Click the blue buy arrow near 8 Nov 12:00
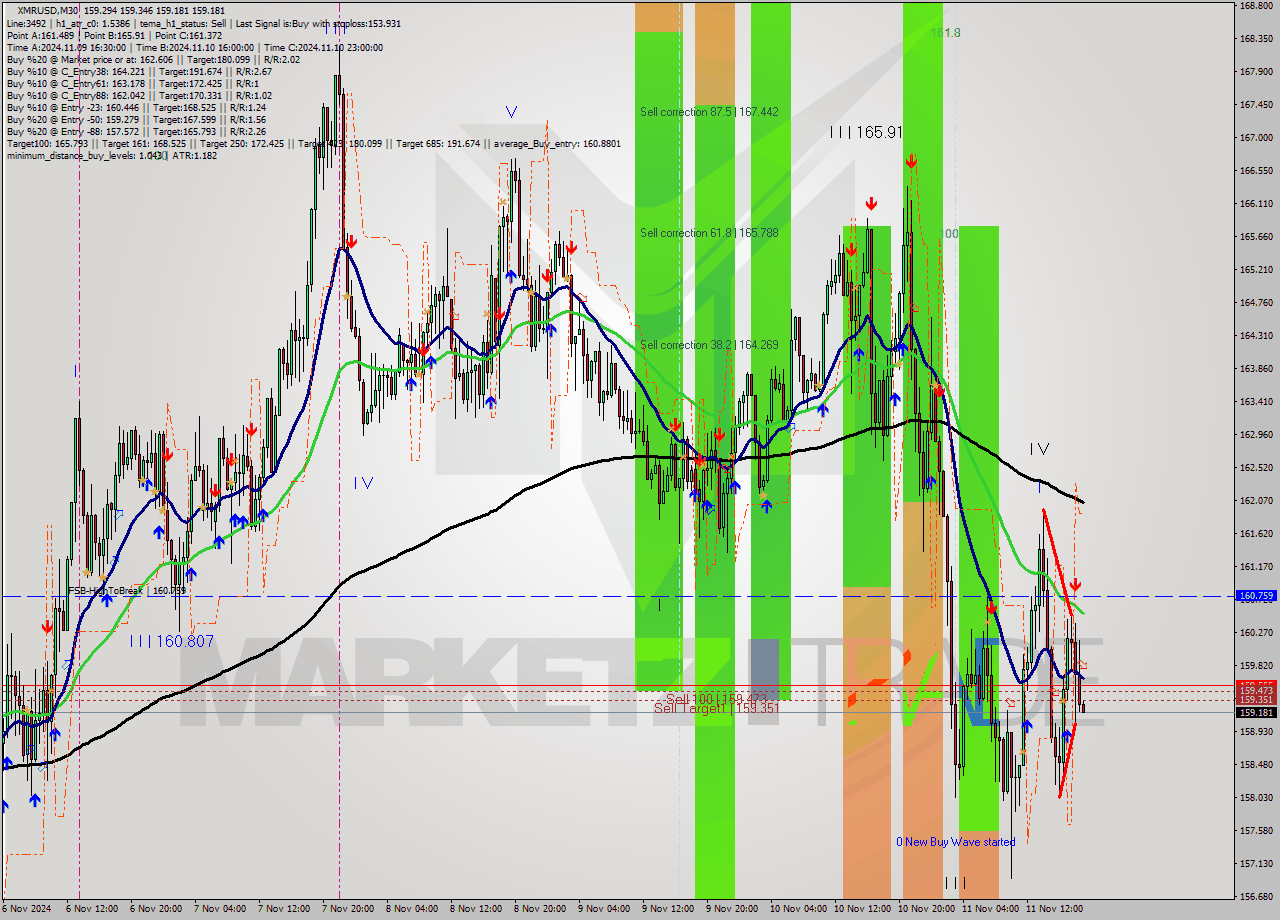Viewport: 1280px width, 920px height. 490,402
